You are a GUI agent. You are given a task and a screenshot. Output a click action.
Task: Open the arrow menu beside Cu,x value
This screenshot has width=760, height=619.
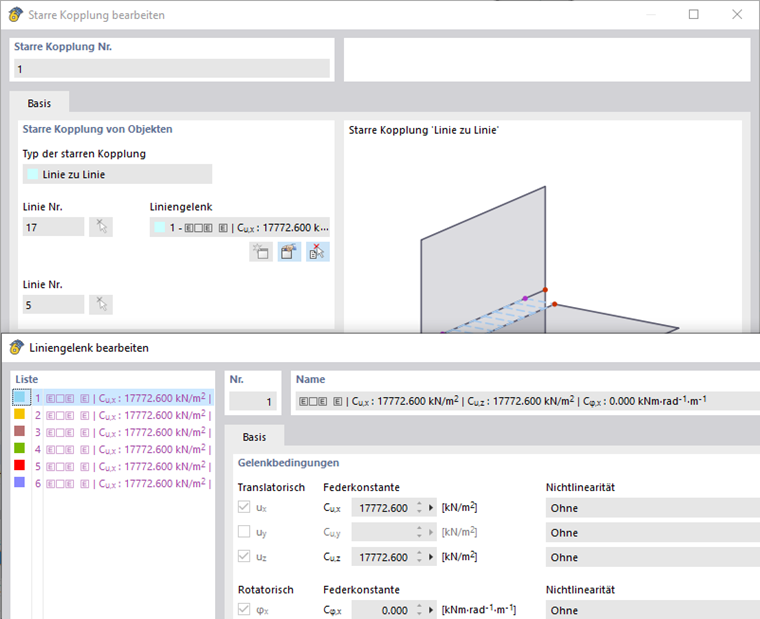(431, 508)
